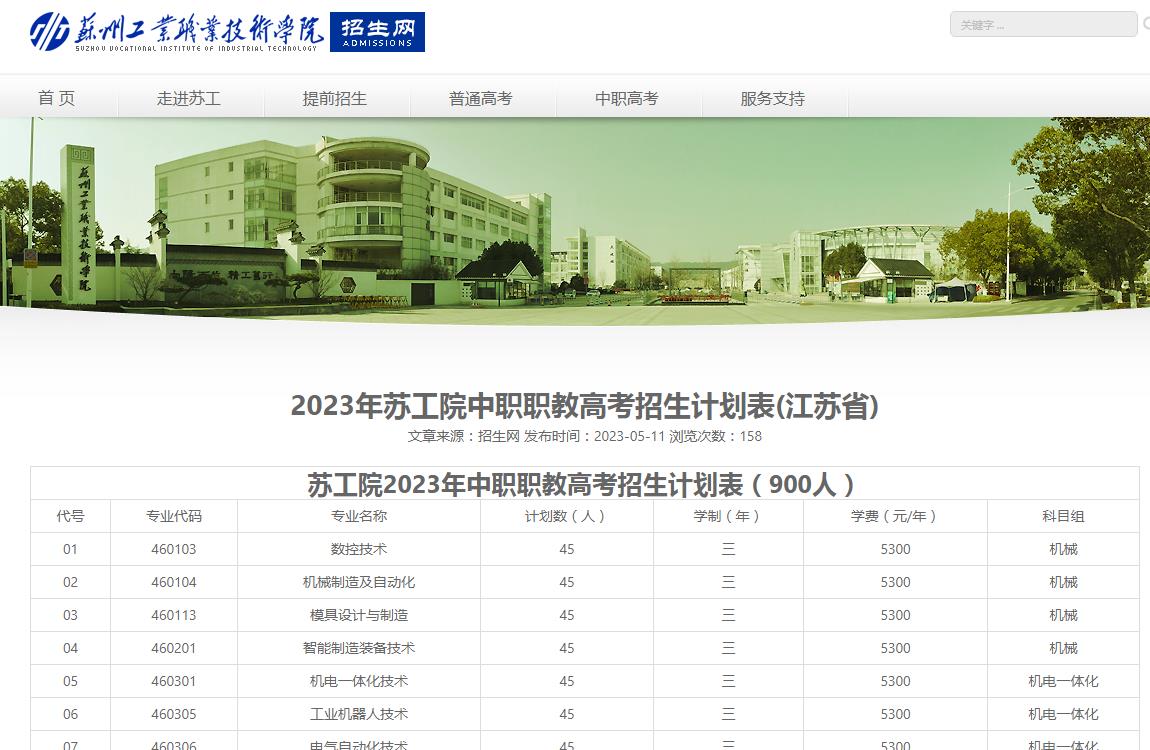Click the Suzhou Vocational Institute logo
The width and height of the screenshot is (1150, 750).
(176, 32)
